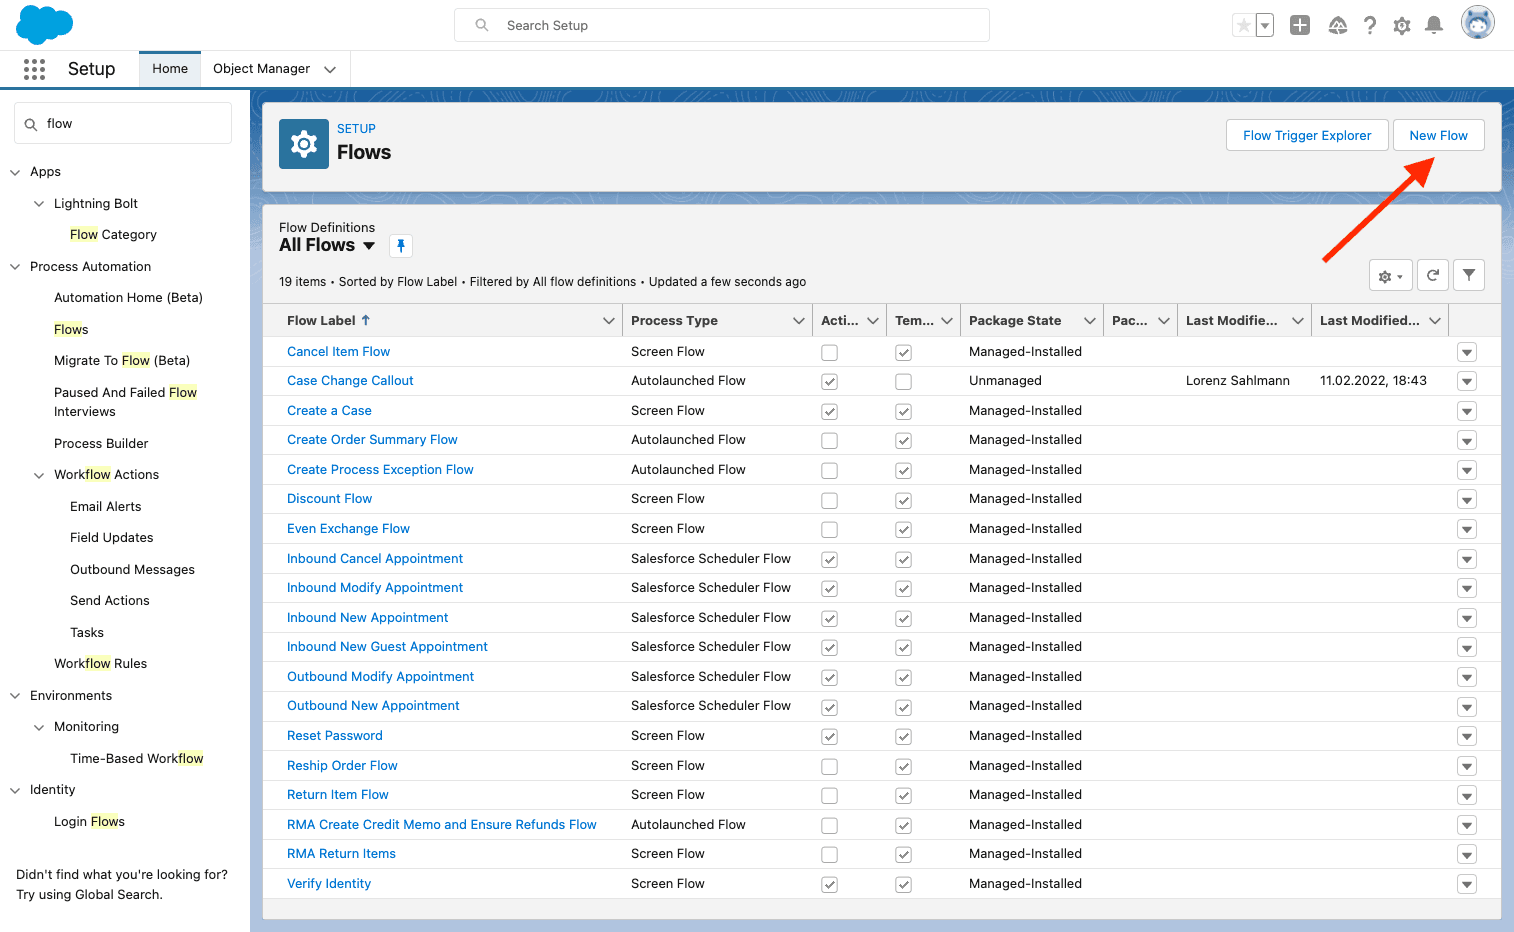Open the notifications bell icon

tap(1434, 24)
